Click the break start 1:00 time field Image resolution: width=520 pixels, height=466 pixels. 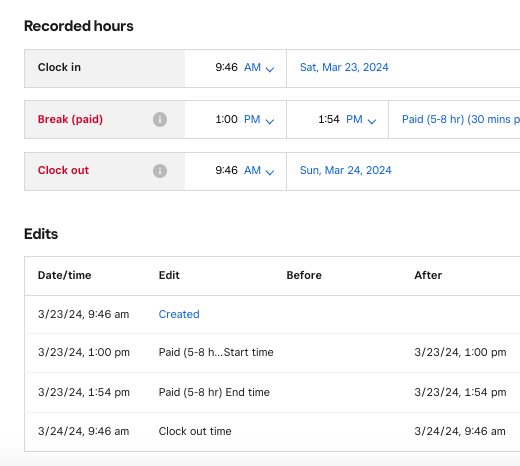click(x=226, y=120)
